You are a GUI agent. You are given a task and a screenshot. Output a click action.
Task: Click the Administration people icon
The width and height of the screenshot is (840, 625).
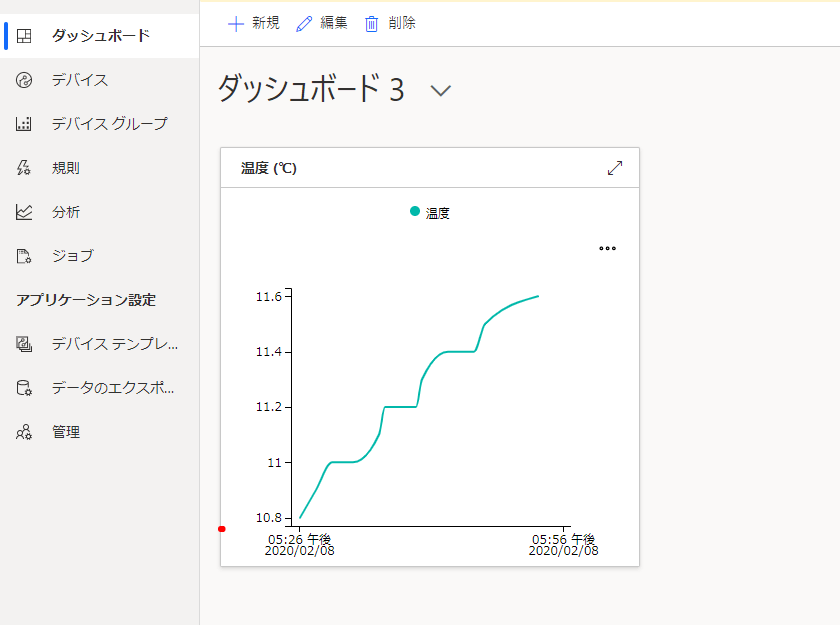25,432
